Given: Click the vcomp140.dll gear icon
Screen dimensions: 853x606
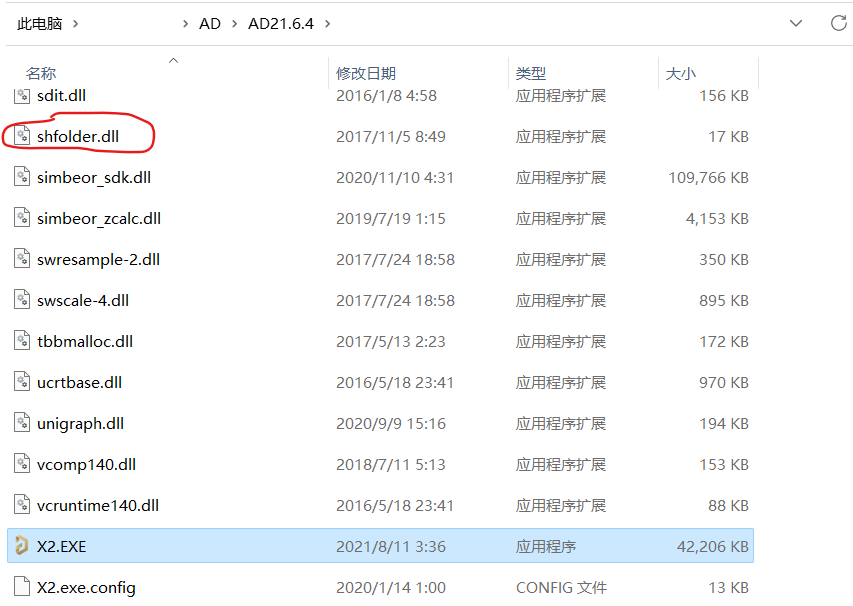Looking at the screenshot, I should tap(21, 464).
